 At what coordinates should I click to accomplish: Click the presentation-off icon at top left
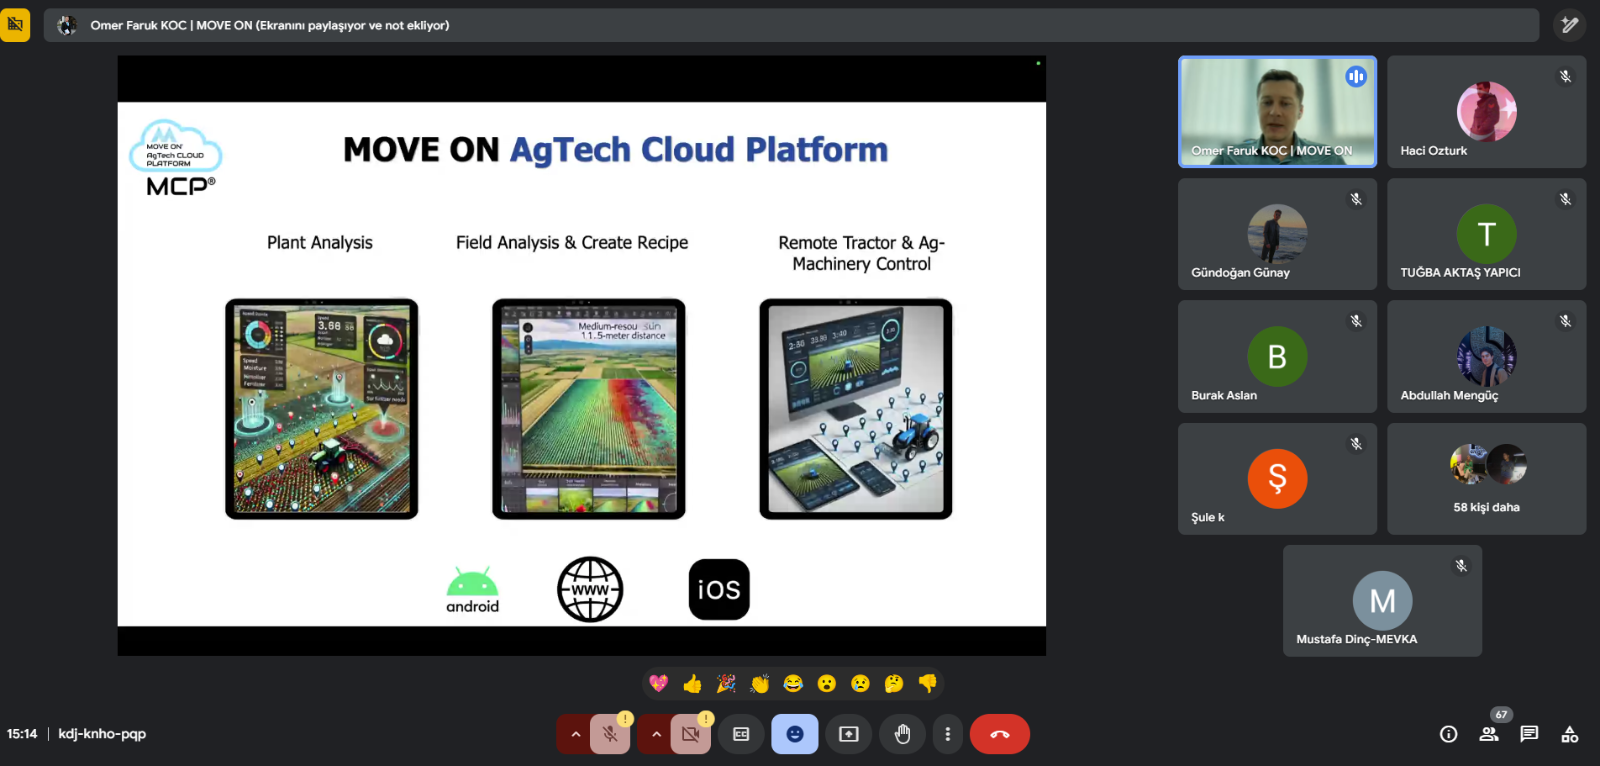coord(15,24)
